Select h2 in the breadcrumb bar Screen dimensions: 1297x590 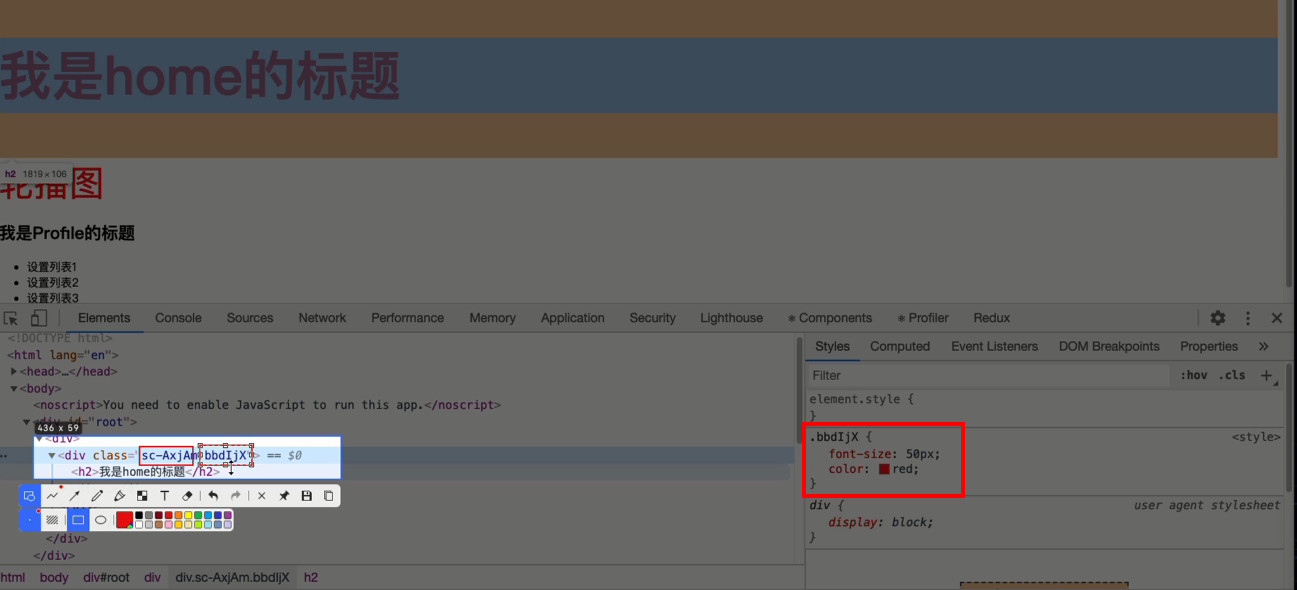click(x=311, y=578)
